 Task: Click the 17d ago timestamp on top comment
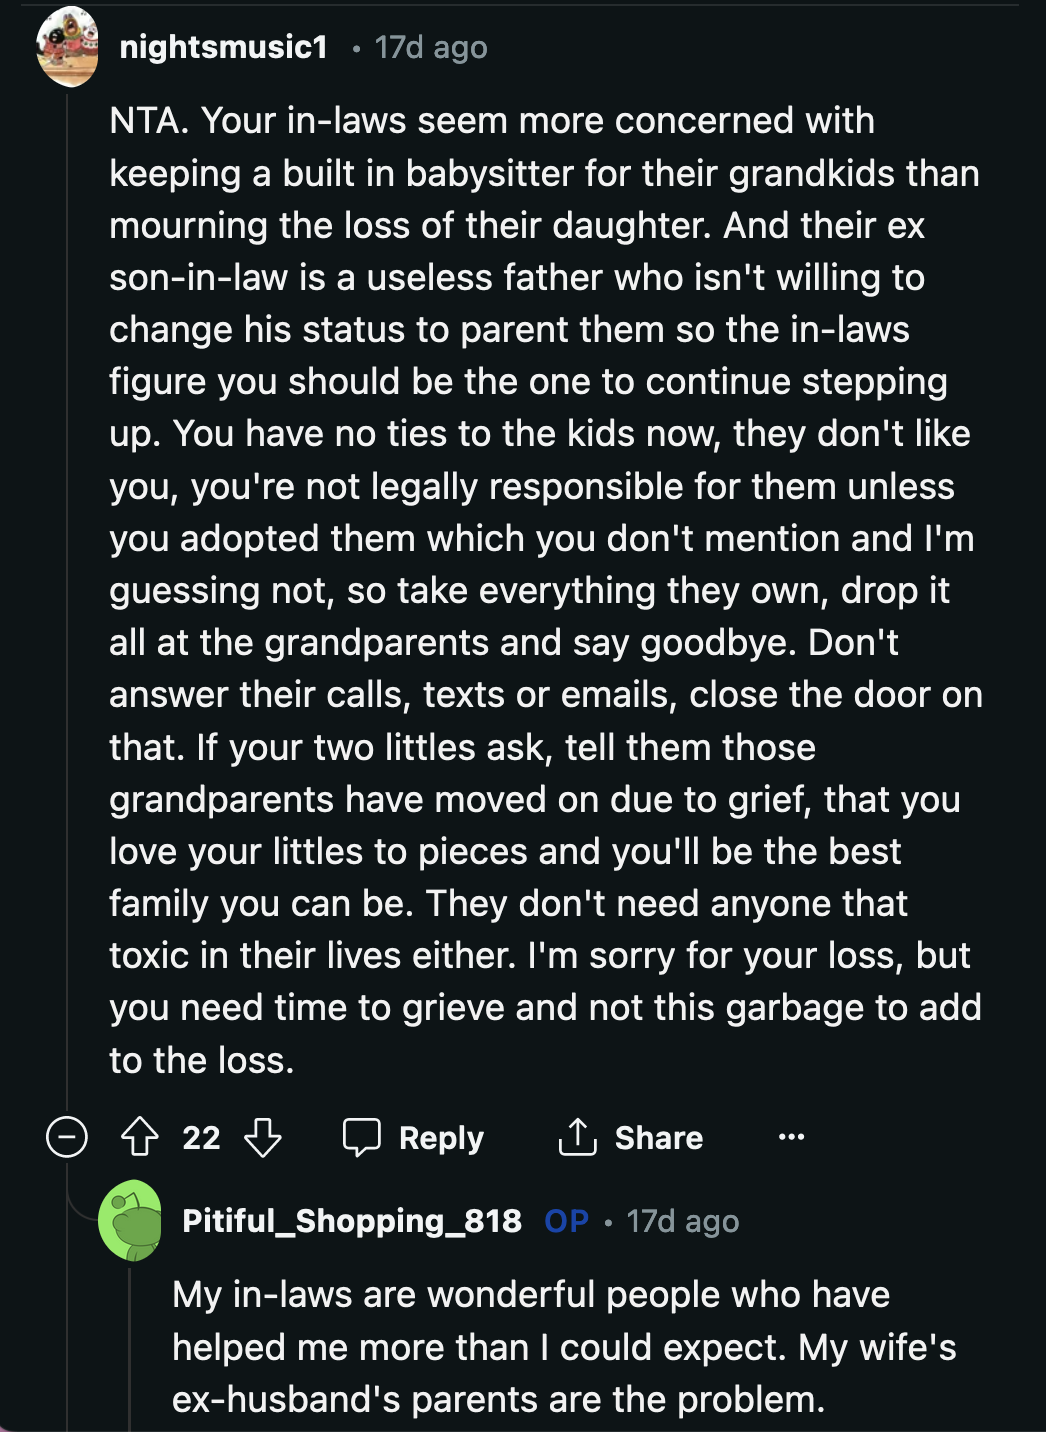(430, 46)
